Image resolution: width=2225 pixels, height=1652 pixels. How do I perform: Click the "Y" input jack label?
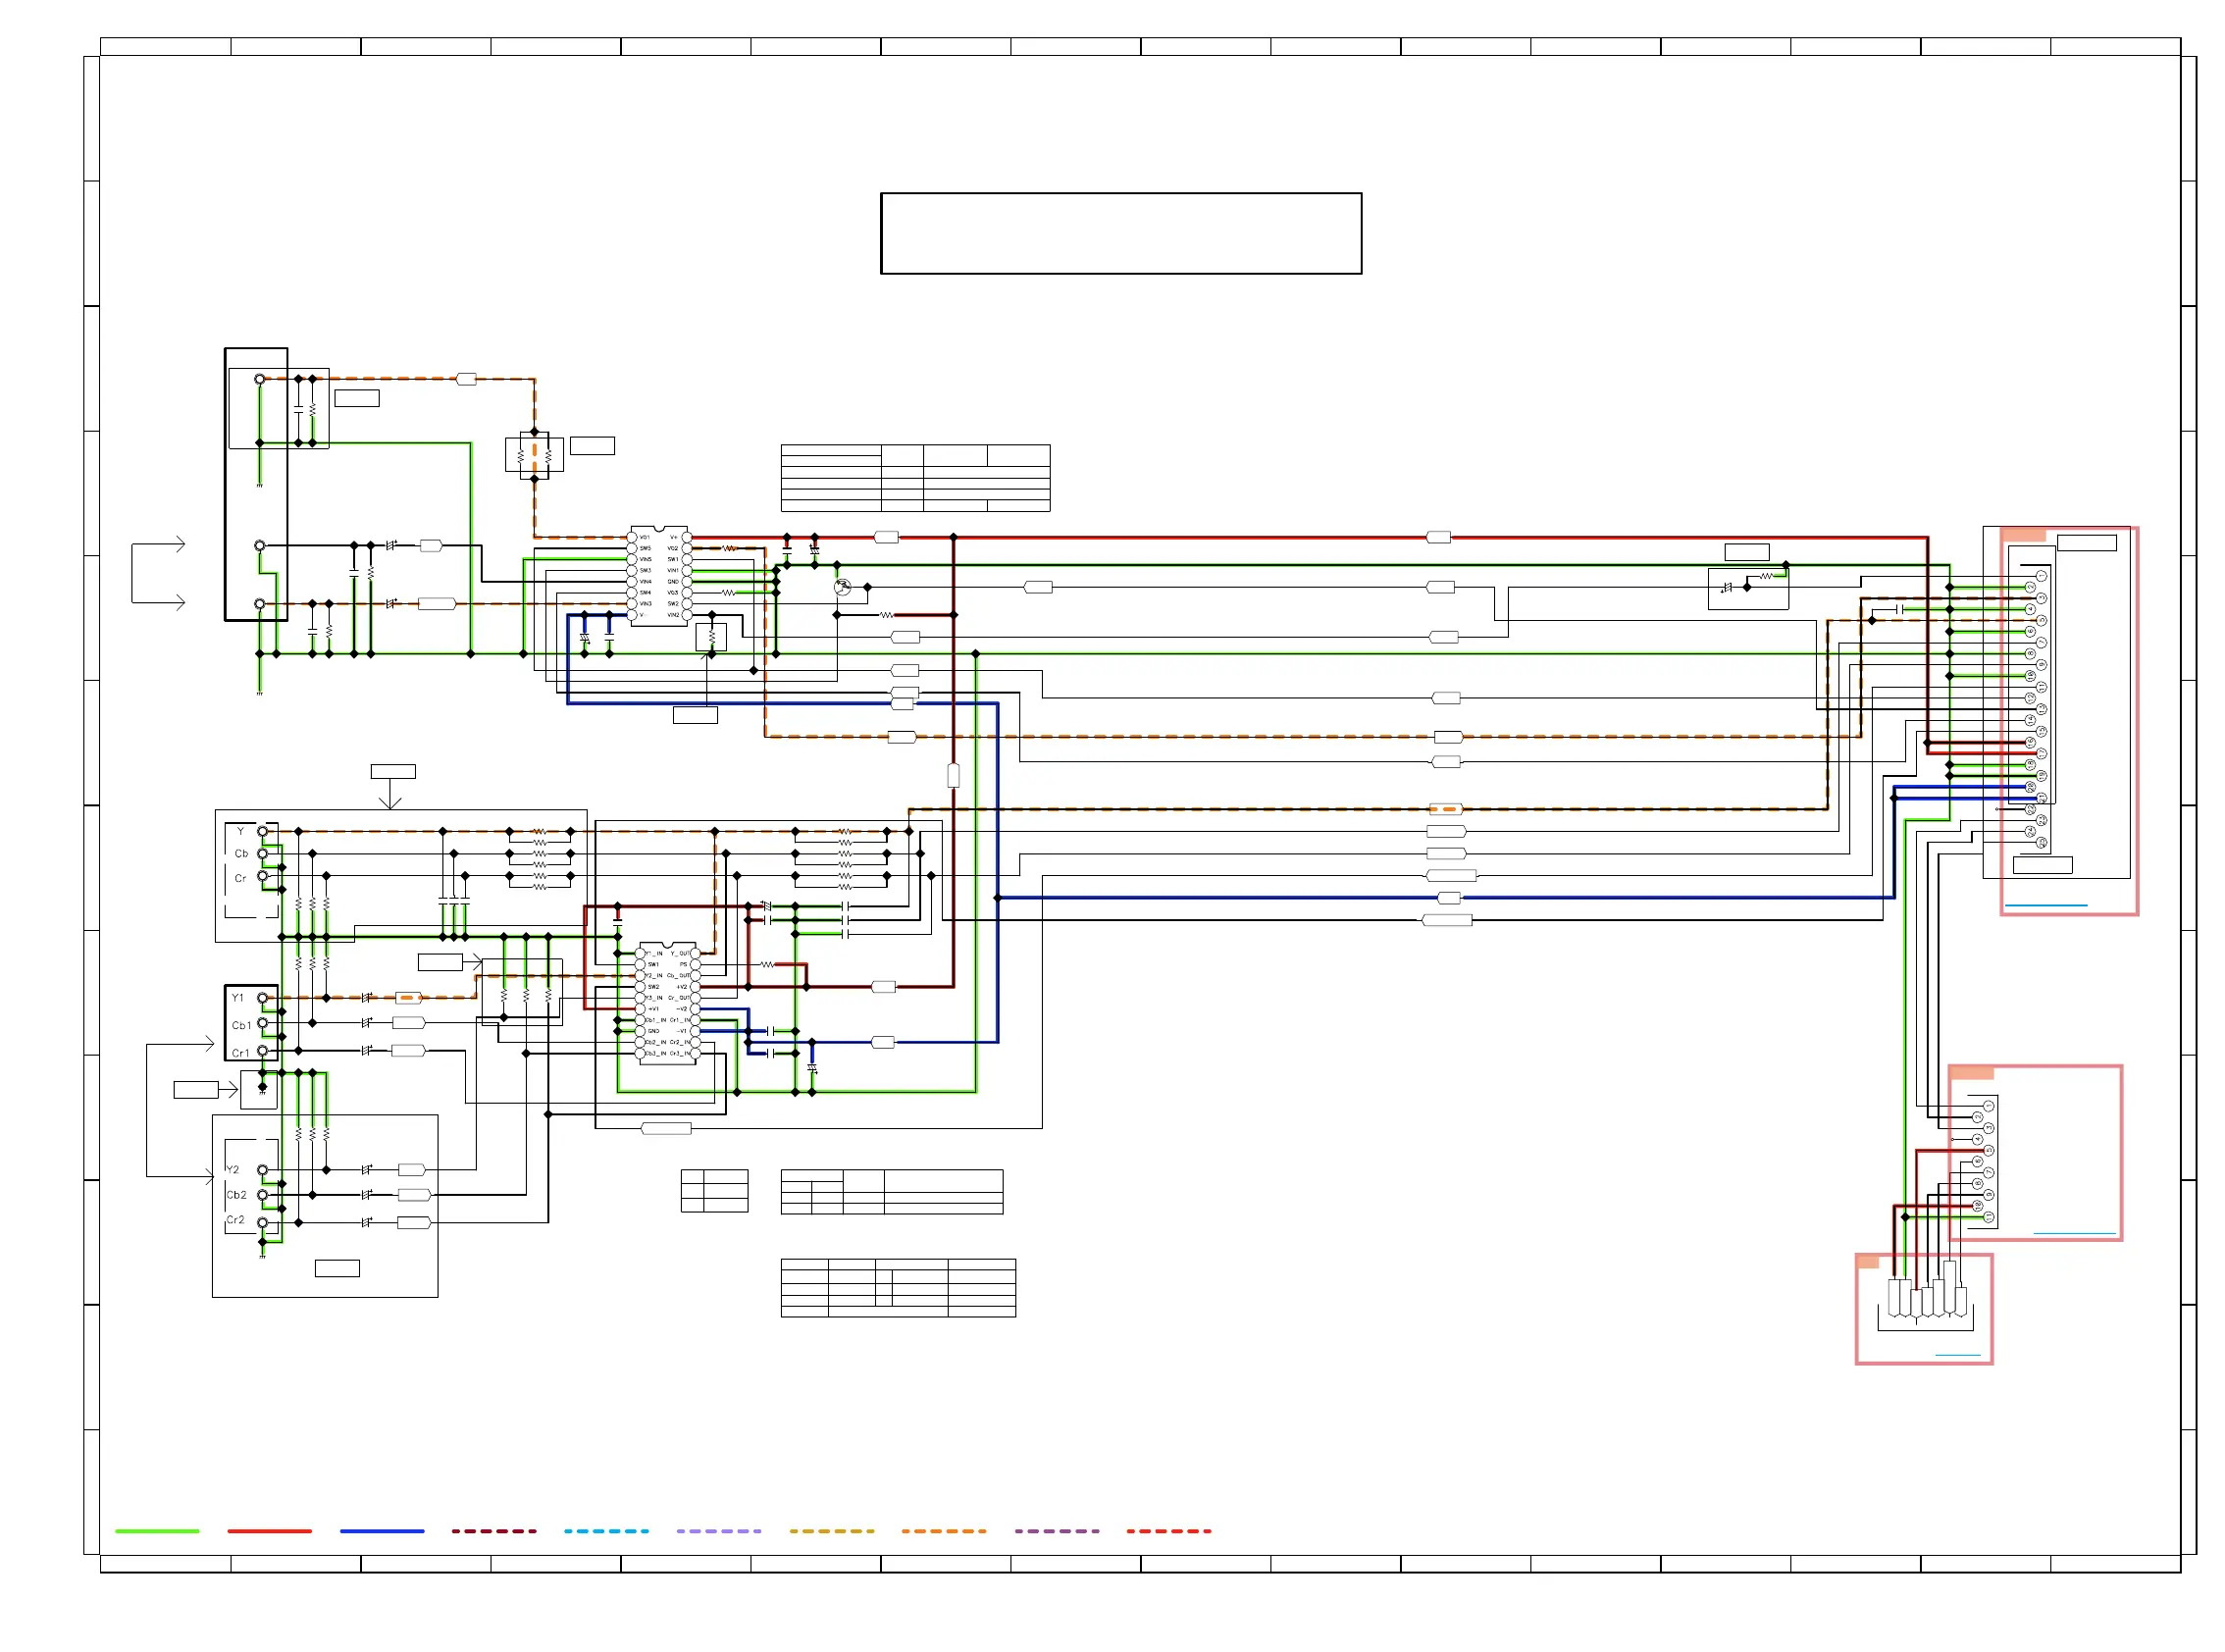click(x=240, y=832)
